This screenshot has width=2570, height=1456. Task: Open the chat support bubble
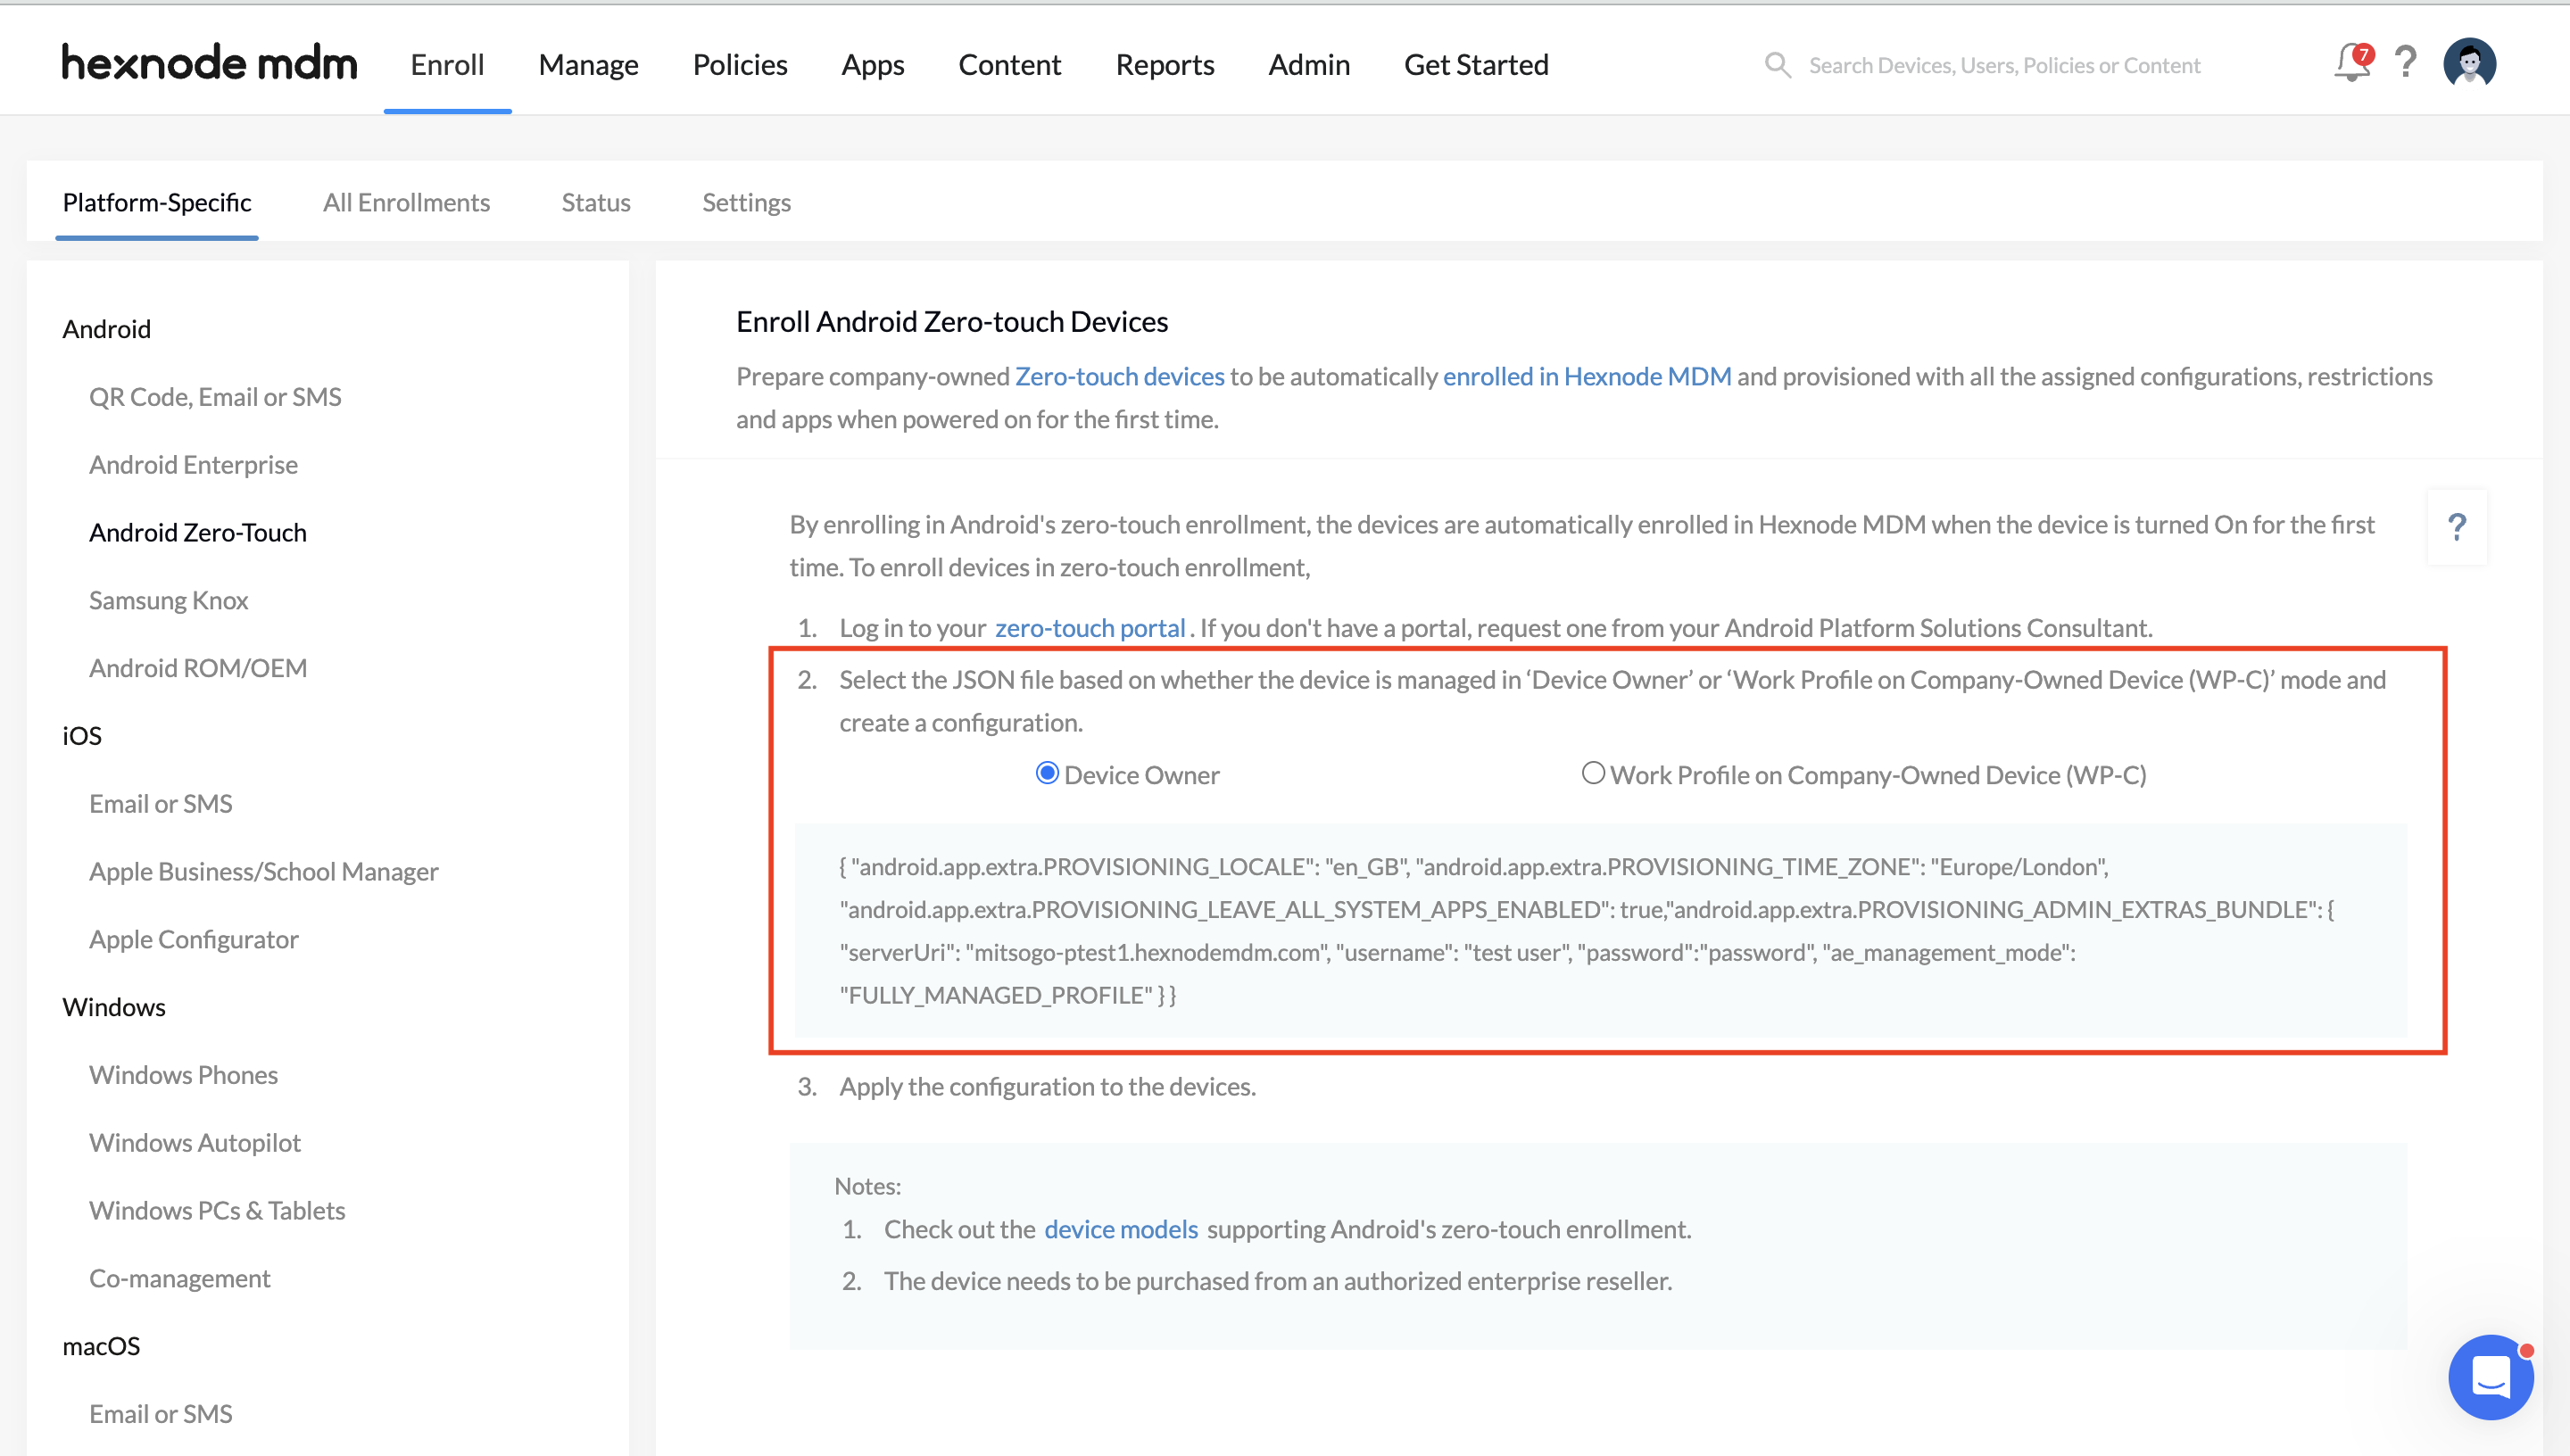point(2490,1377)
